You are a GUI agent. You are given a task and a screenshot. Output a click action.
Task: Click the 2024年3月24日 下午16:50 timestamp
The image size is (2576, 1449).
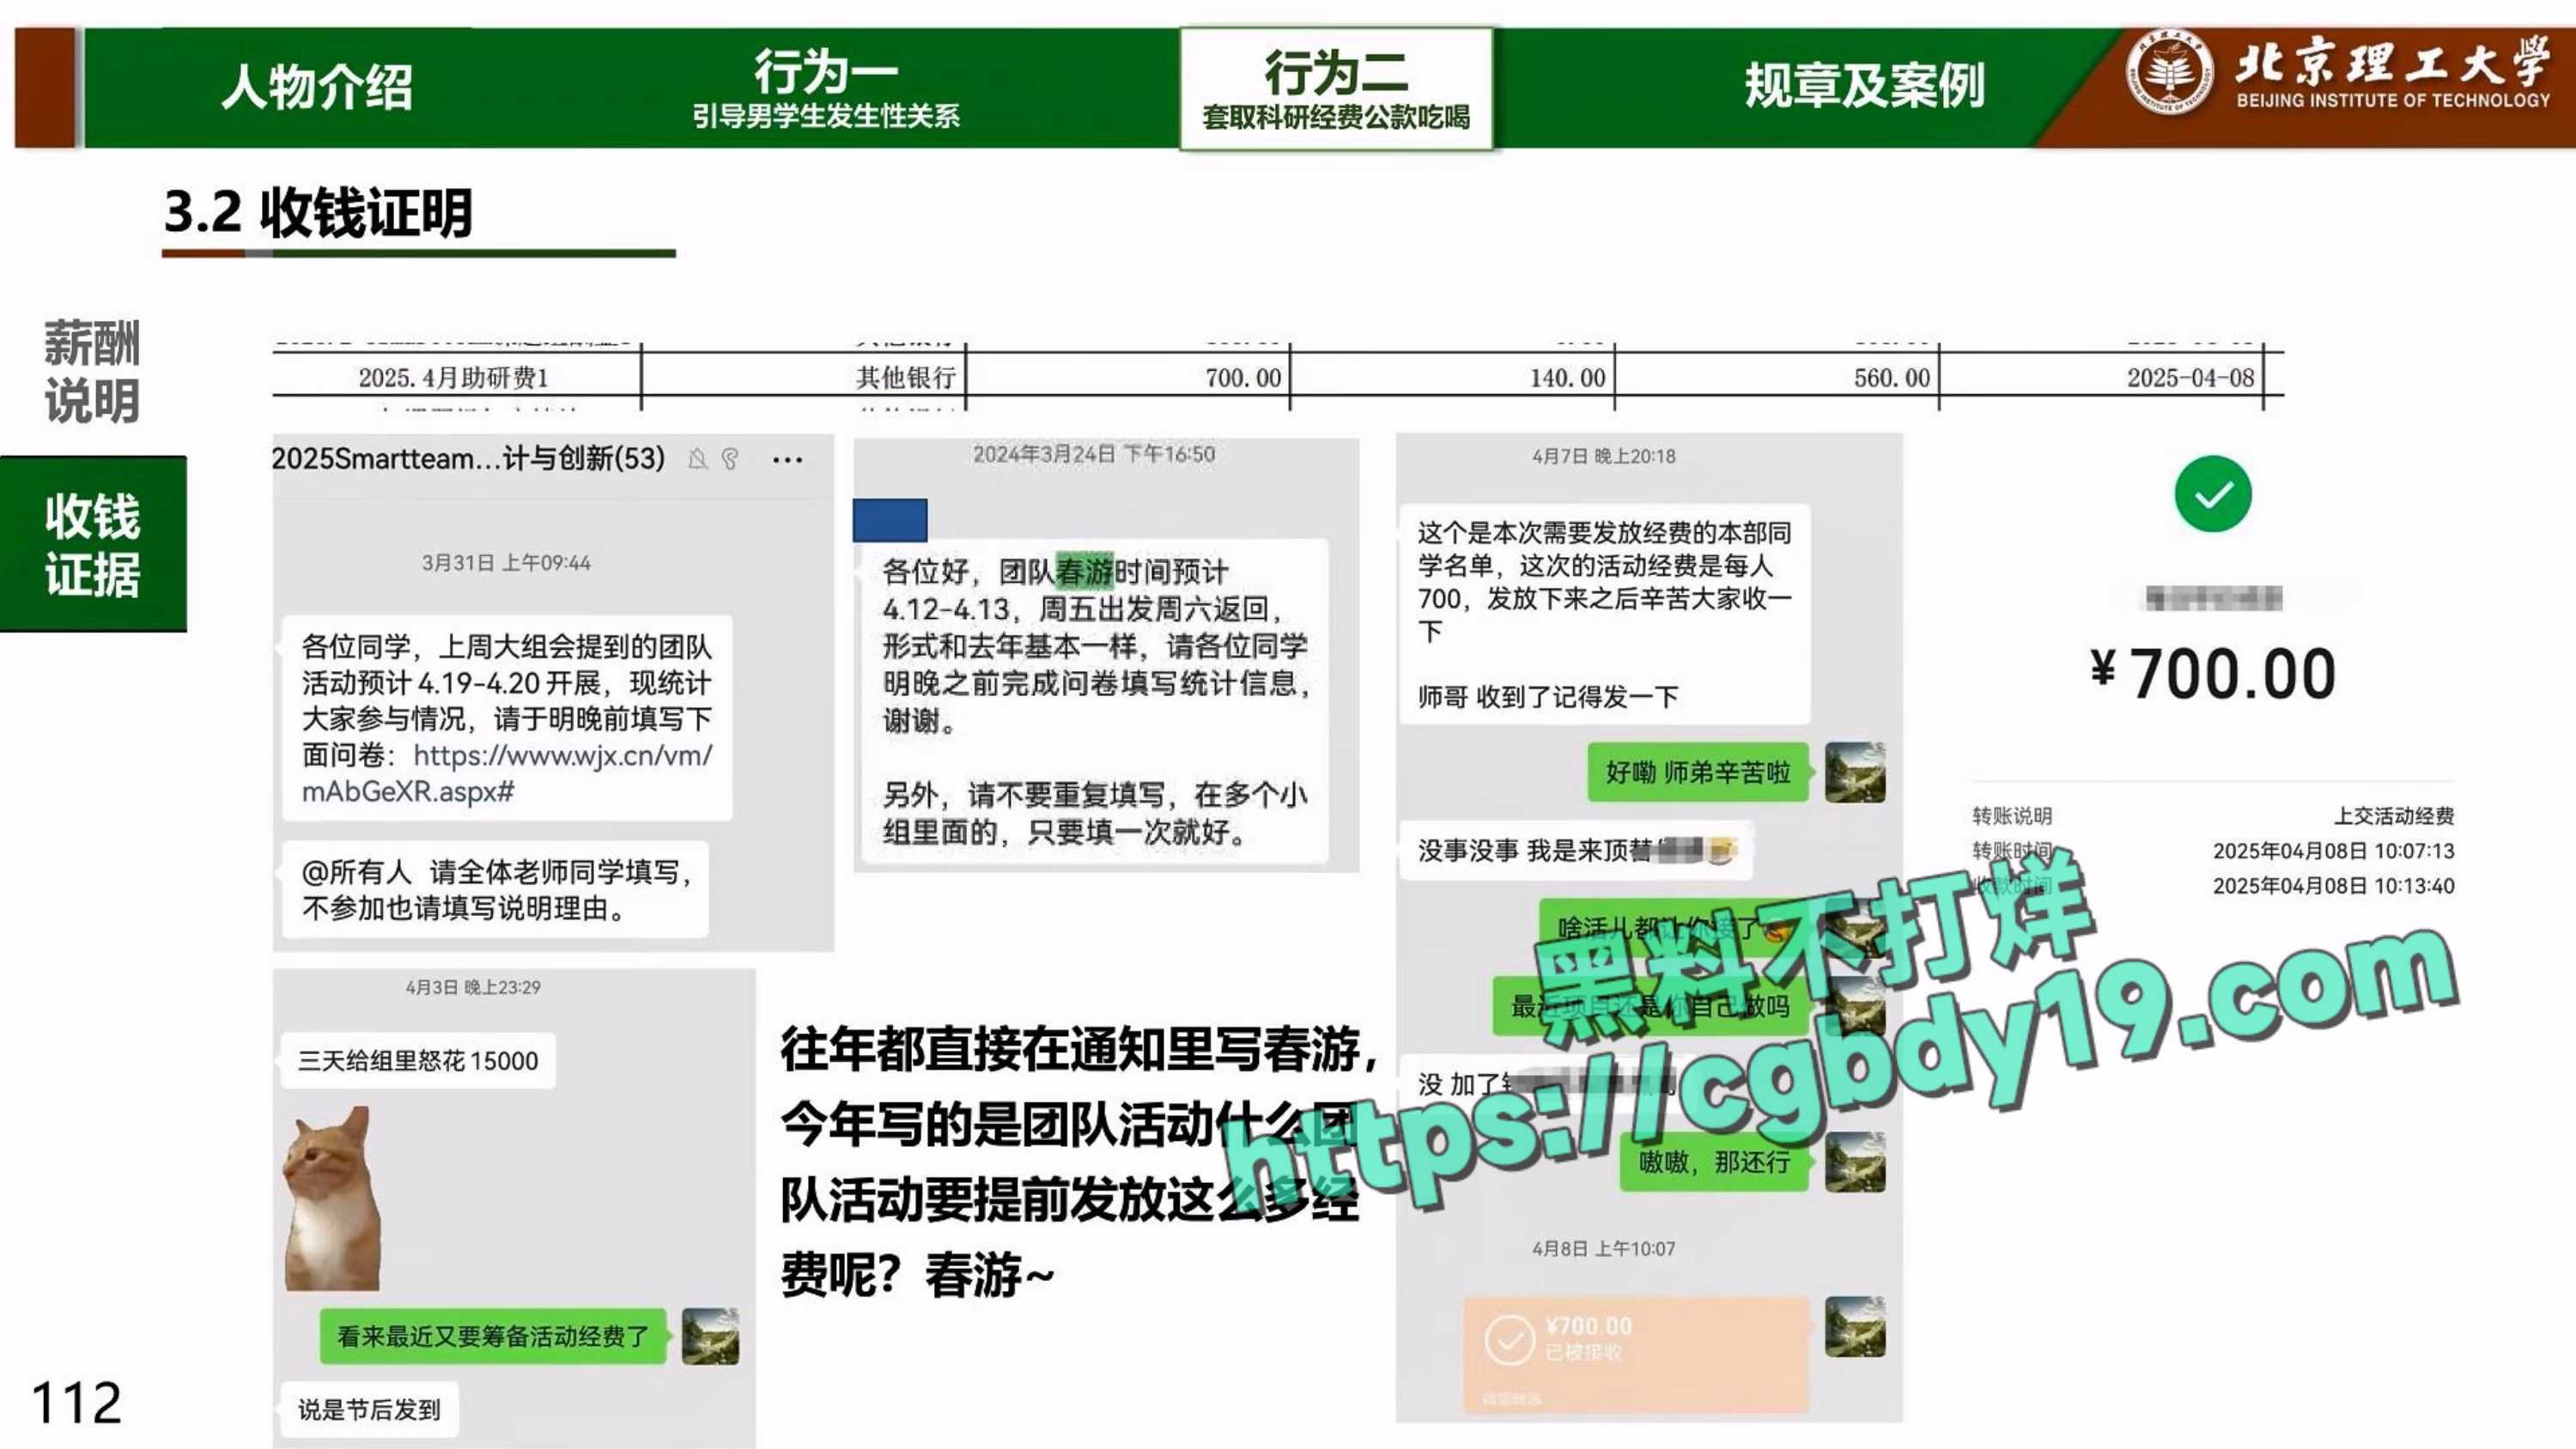[1094, 454]
